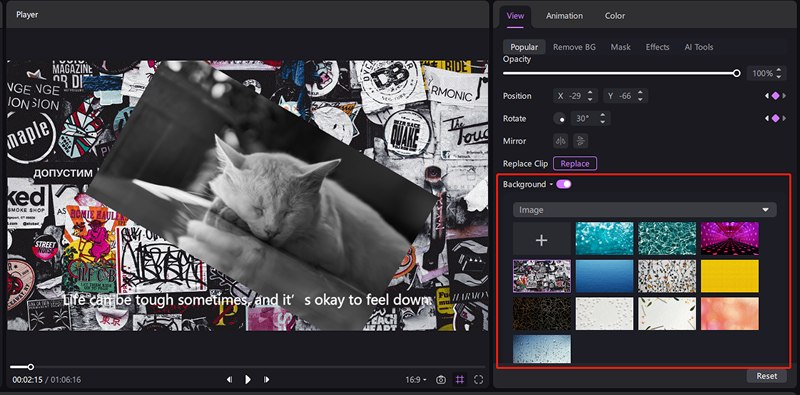Open the AI Tools sub-tab
This screenshot has height=395, width=800.
698,47
